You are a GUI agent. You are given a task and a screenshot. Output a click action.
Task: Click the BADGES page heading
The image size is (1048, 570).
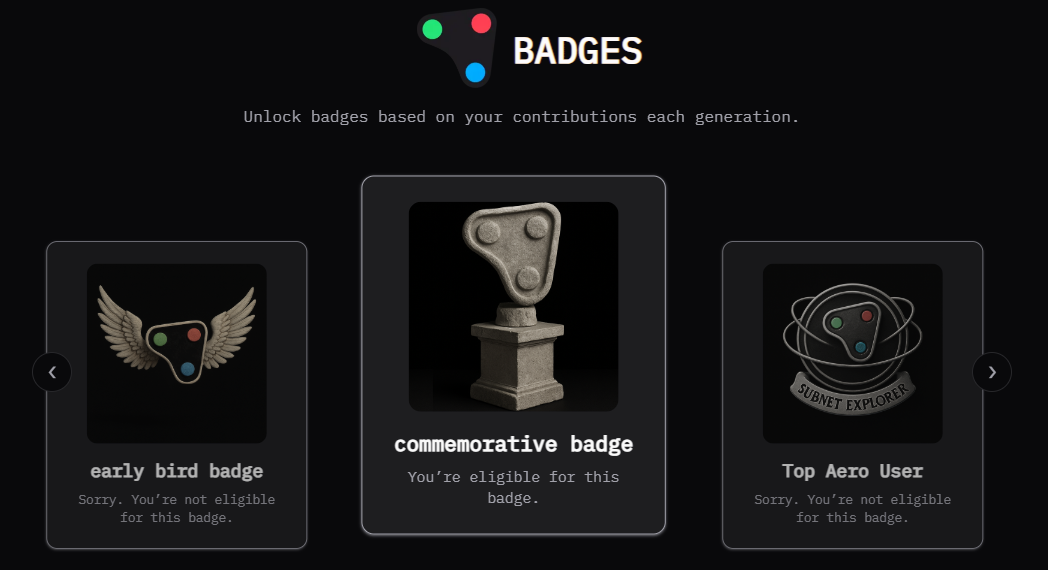coord(577,51)
